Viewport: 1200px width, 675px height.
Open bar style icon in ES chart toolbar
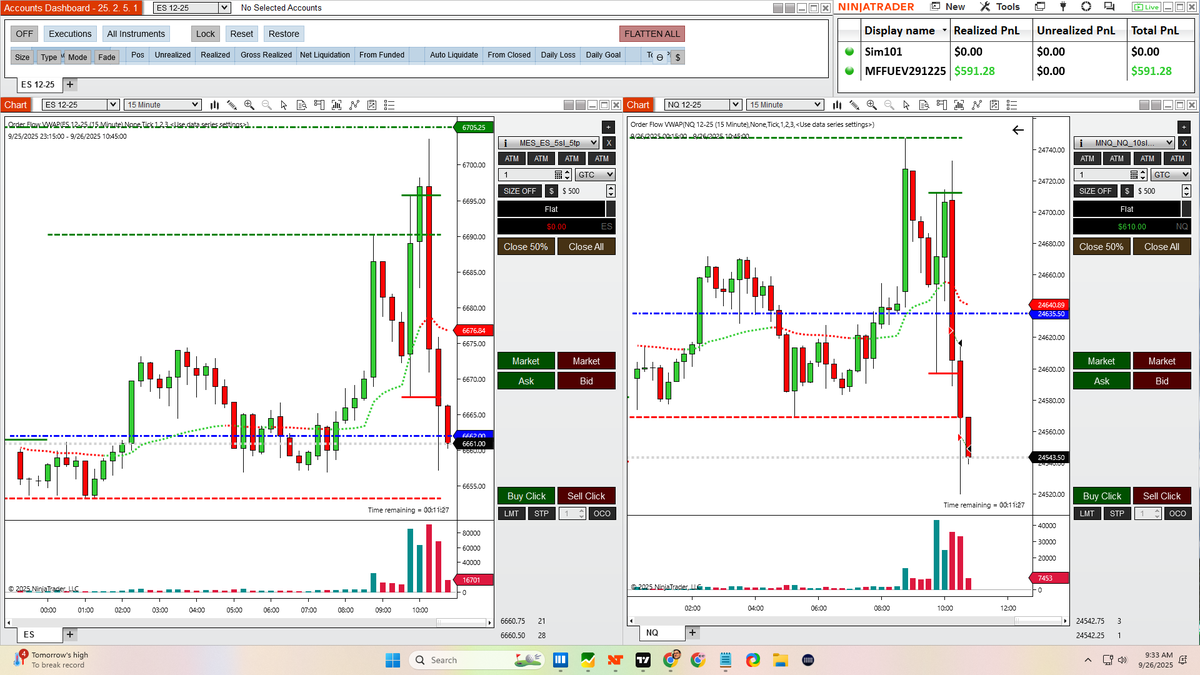[x=214, y=105]
